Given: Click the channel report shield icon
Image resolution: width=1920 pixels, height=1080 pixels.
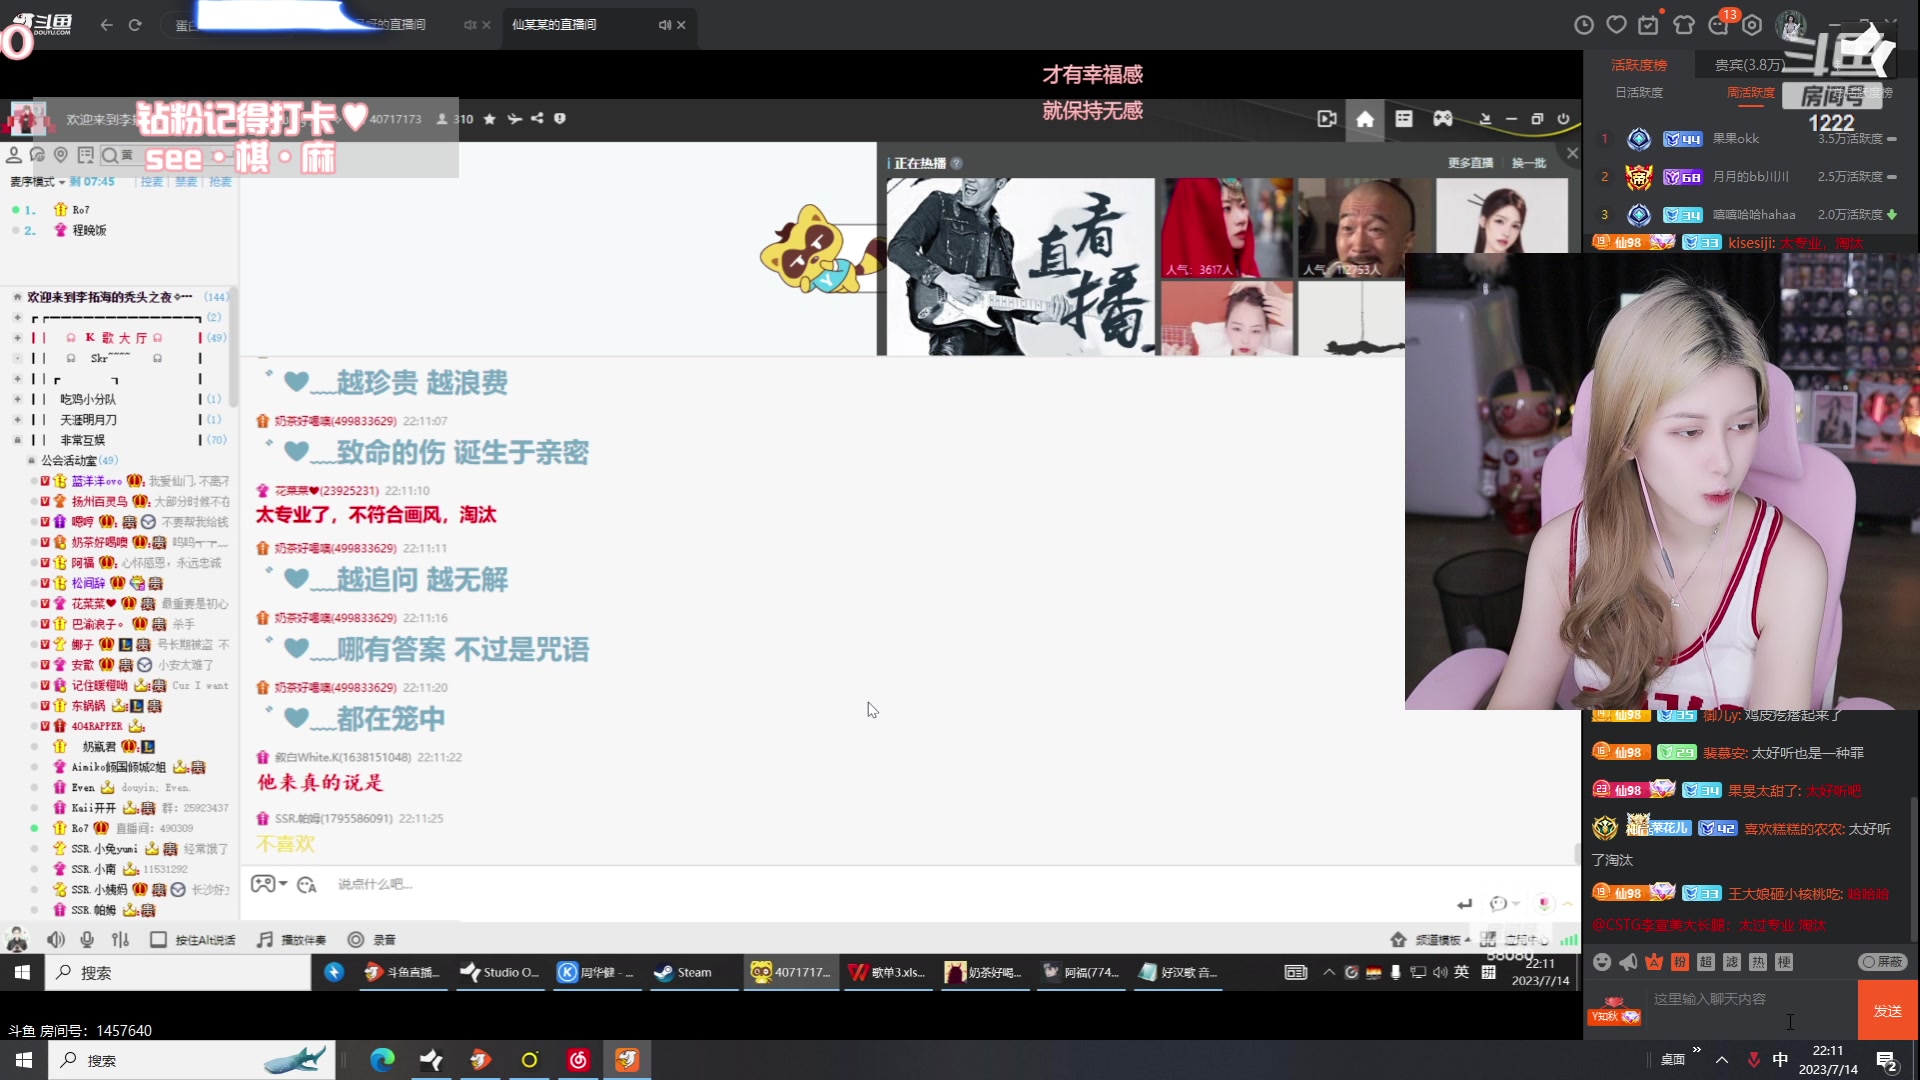Looking at the screenshot, I should [x=560, y=118].
